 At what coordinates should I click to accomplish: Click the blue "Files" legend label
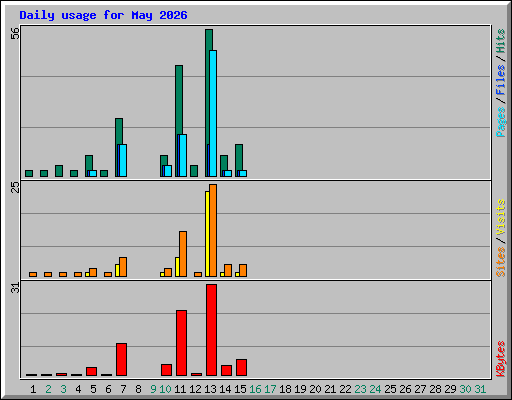[500, 79]
